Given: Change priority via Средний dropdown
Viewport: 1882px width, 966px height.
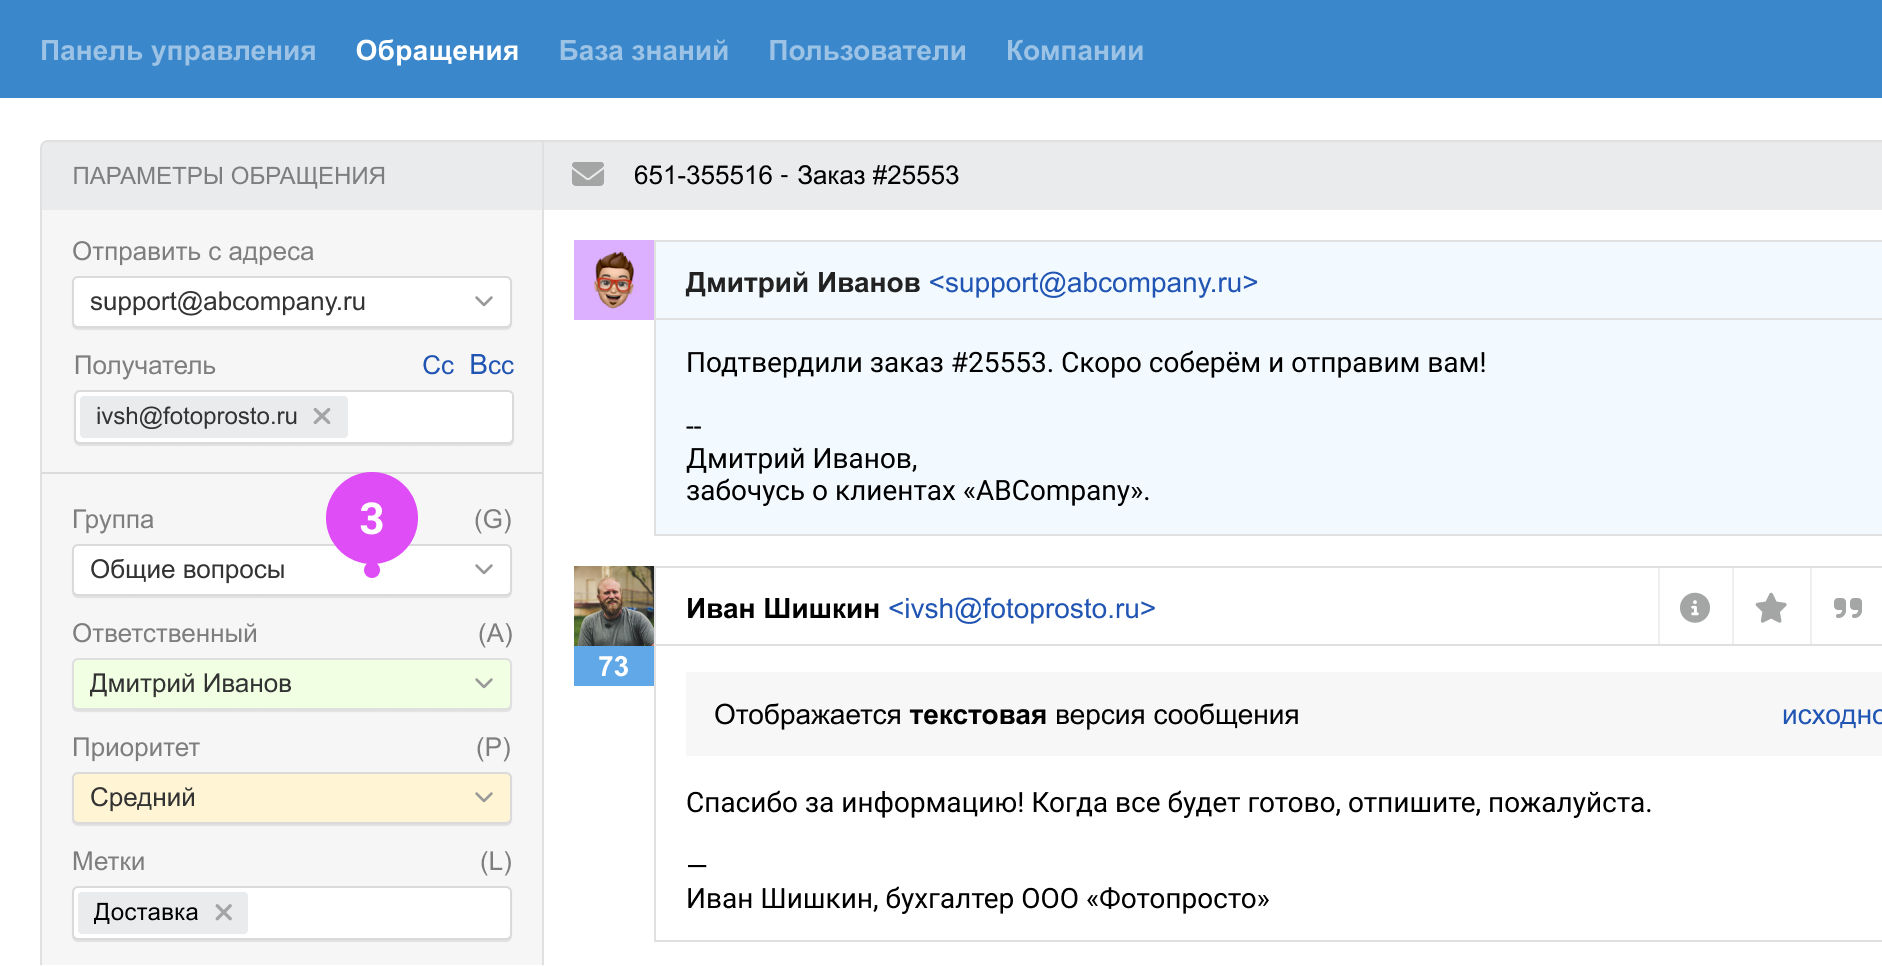Looking at the screenshot, I should (291, 798).
